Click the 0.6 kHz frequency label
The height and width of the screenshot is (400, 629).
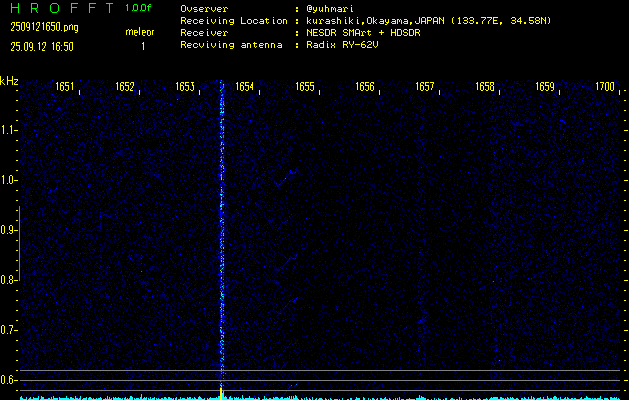pyautogui.click(x=8, y=380)
